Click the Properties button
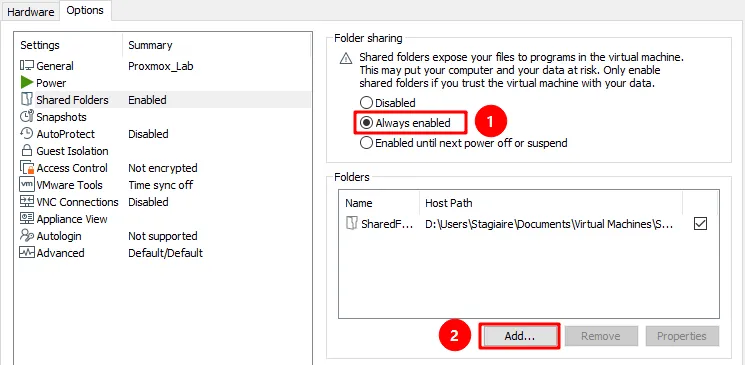 (682, 336)
